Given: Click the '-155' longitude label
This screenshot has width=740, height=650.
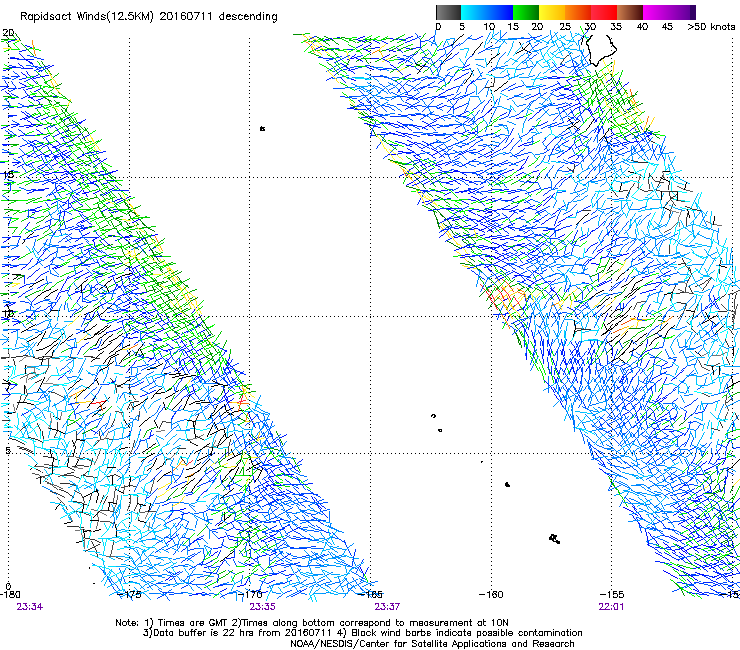Looking at the screenshot, I should pos(612,595).
